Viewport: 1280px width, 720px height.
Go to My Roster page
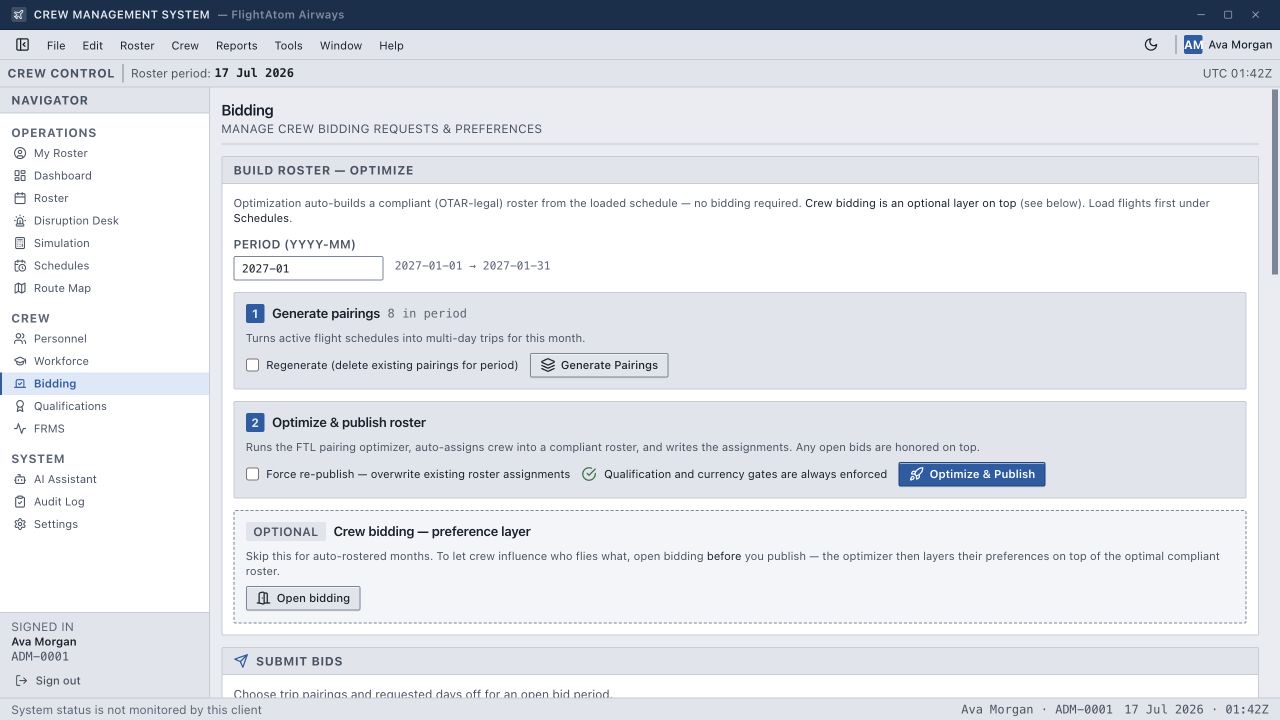[104, 153]
